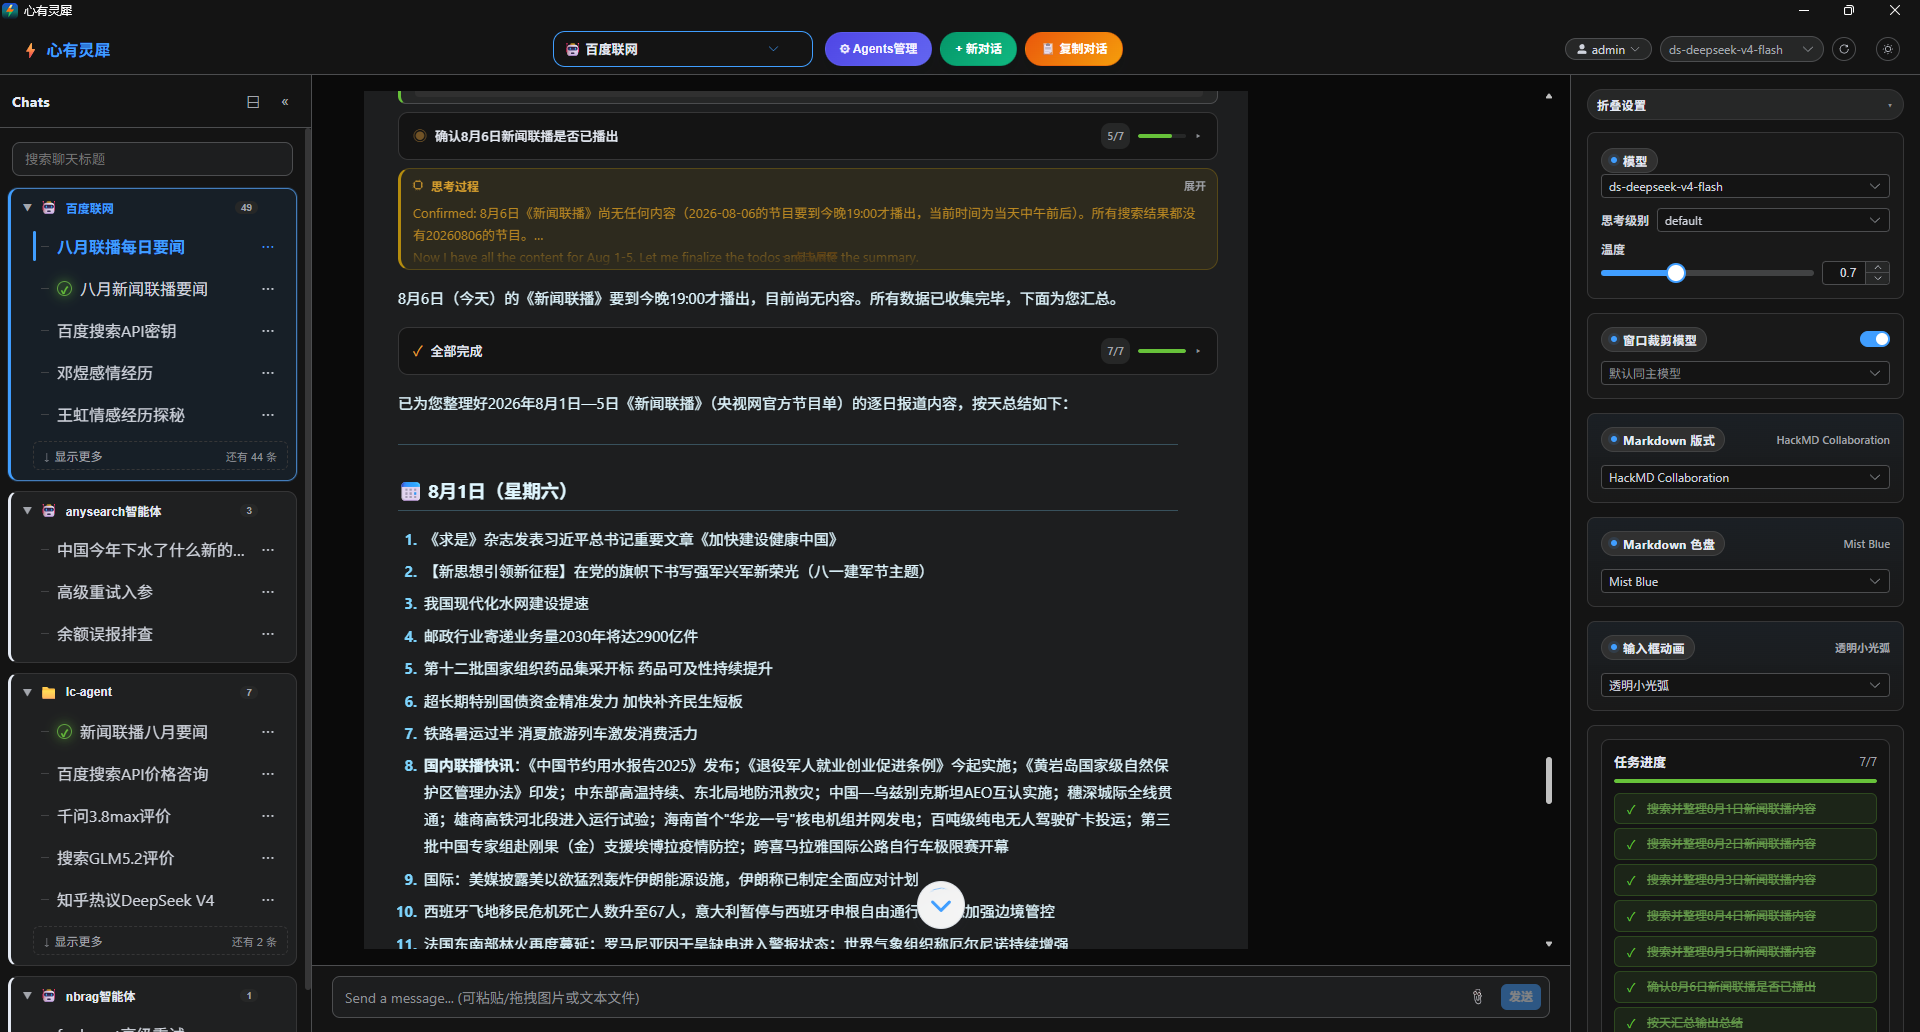This screenshot has height=1032, width=1920.
Task: Click the scroll-to-bottom round arrow button
Action: (941, 905)
